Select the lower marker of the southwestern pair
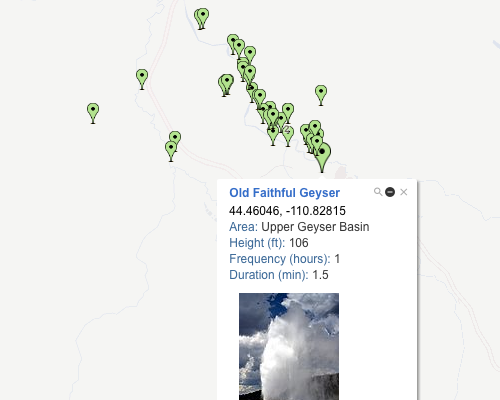This screenshot has width=500, height=400. [171, 151]
